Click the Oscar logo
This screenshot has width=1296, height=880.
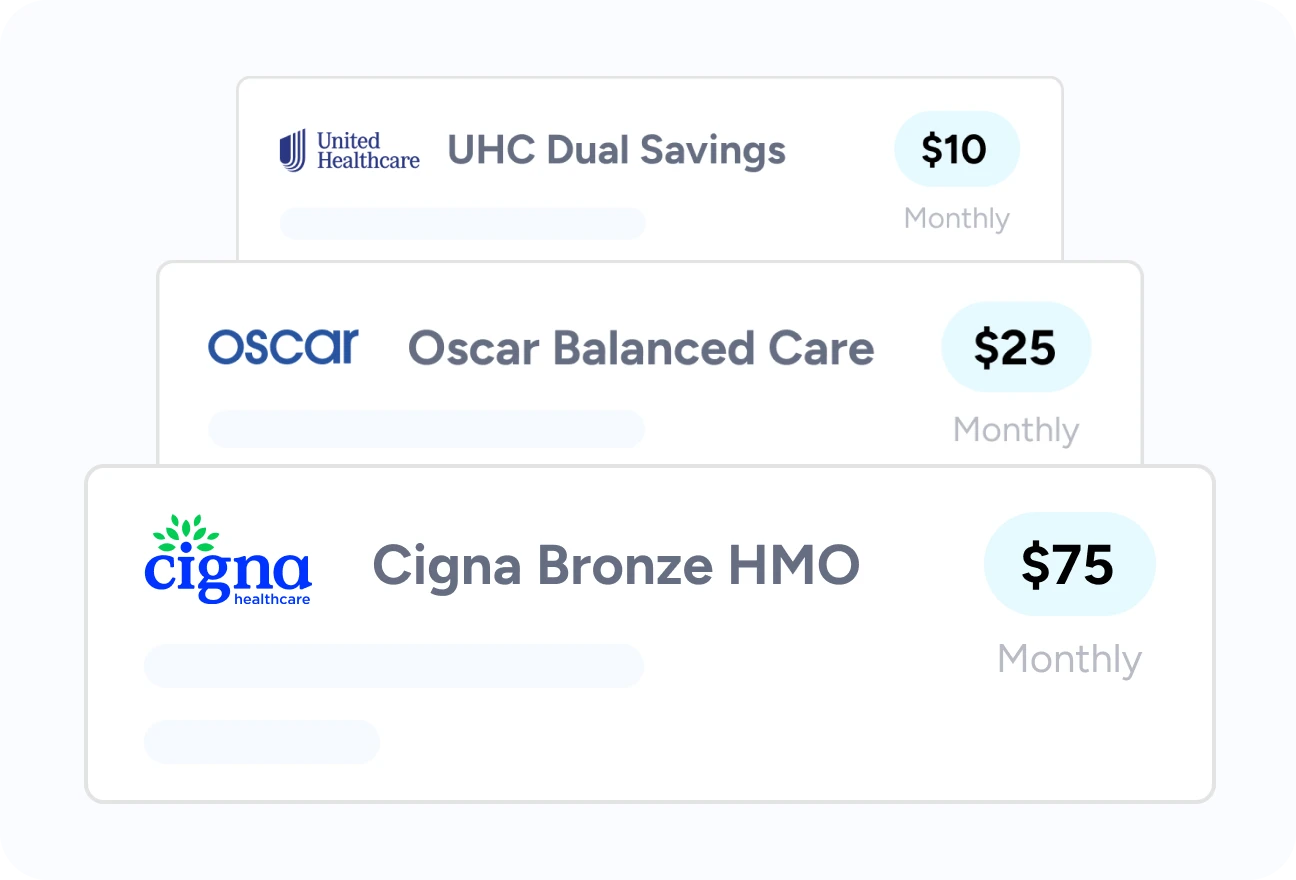[283, 346]
